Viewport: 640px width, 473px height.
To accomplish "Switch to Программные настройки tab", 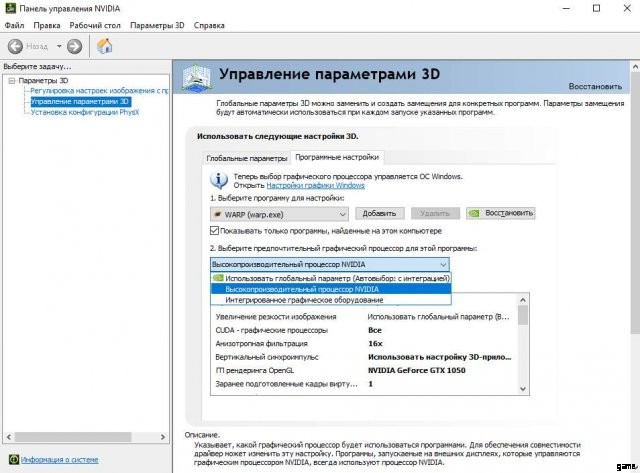I will tap(337, 157).
